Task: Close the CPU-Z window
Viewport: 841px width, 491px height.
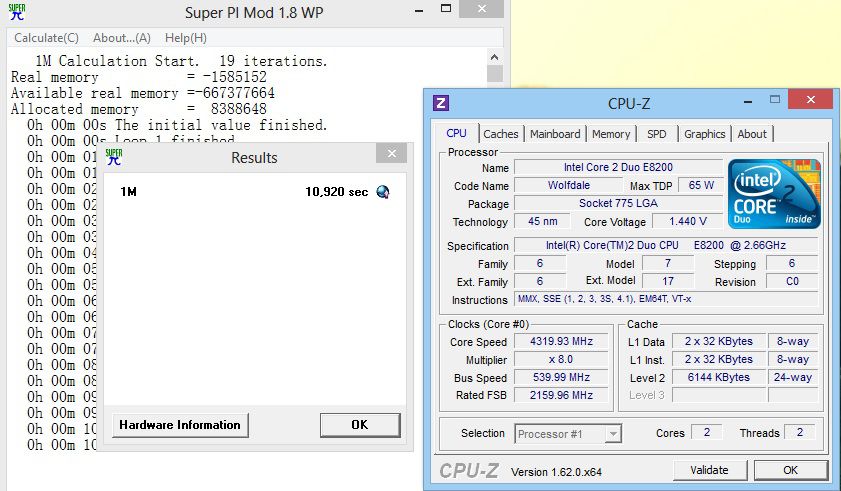Action: [811, 99]
